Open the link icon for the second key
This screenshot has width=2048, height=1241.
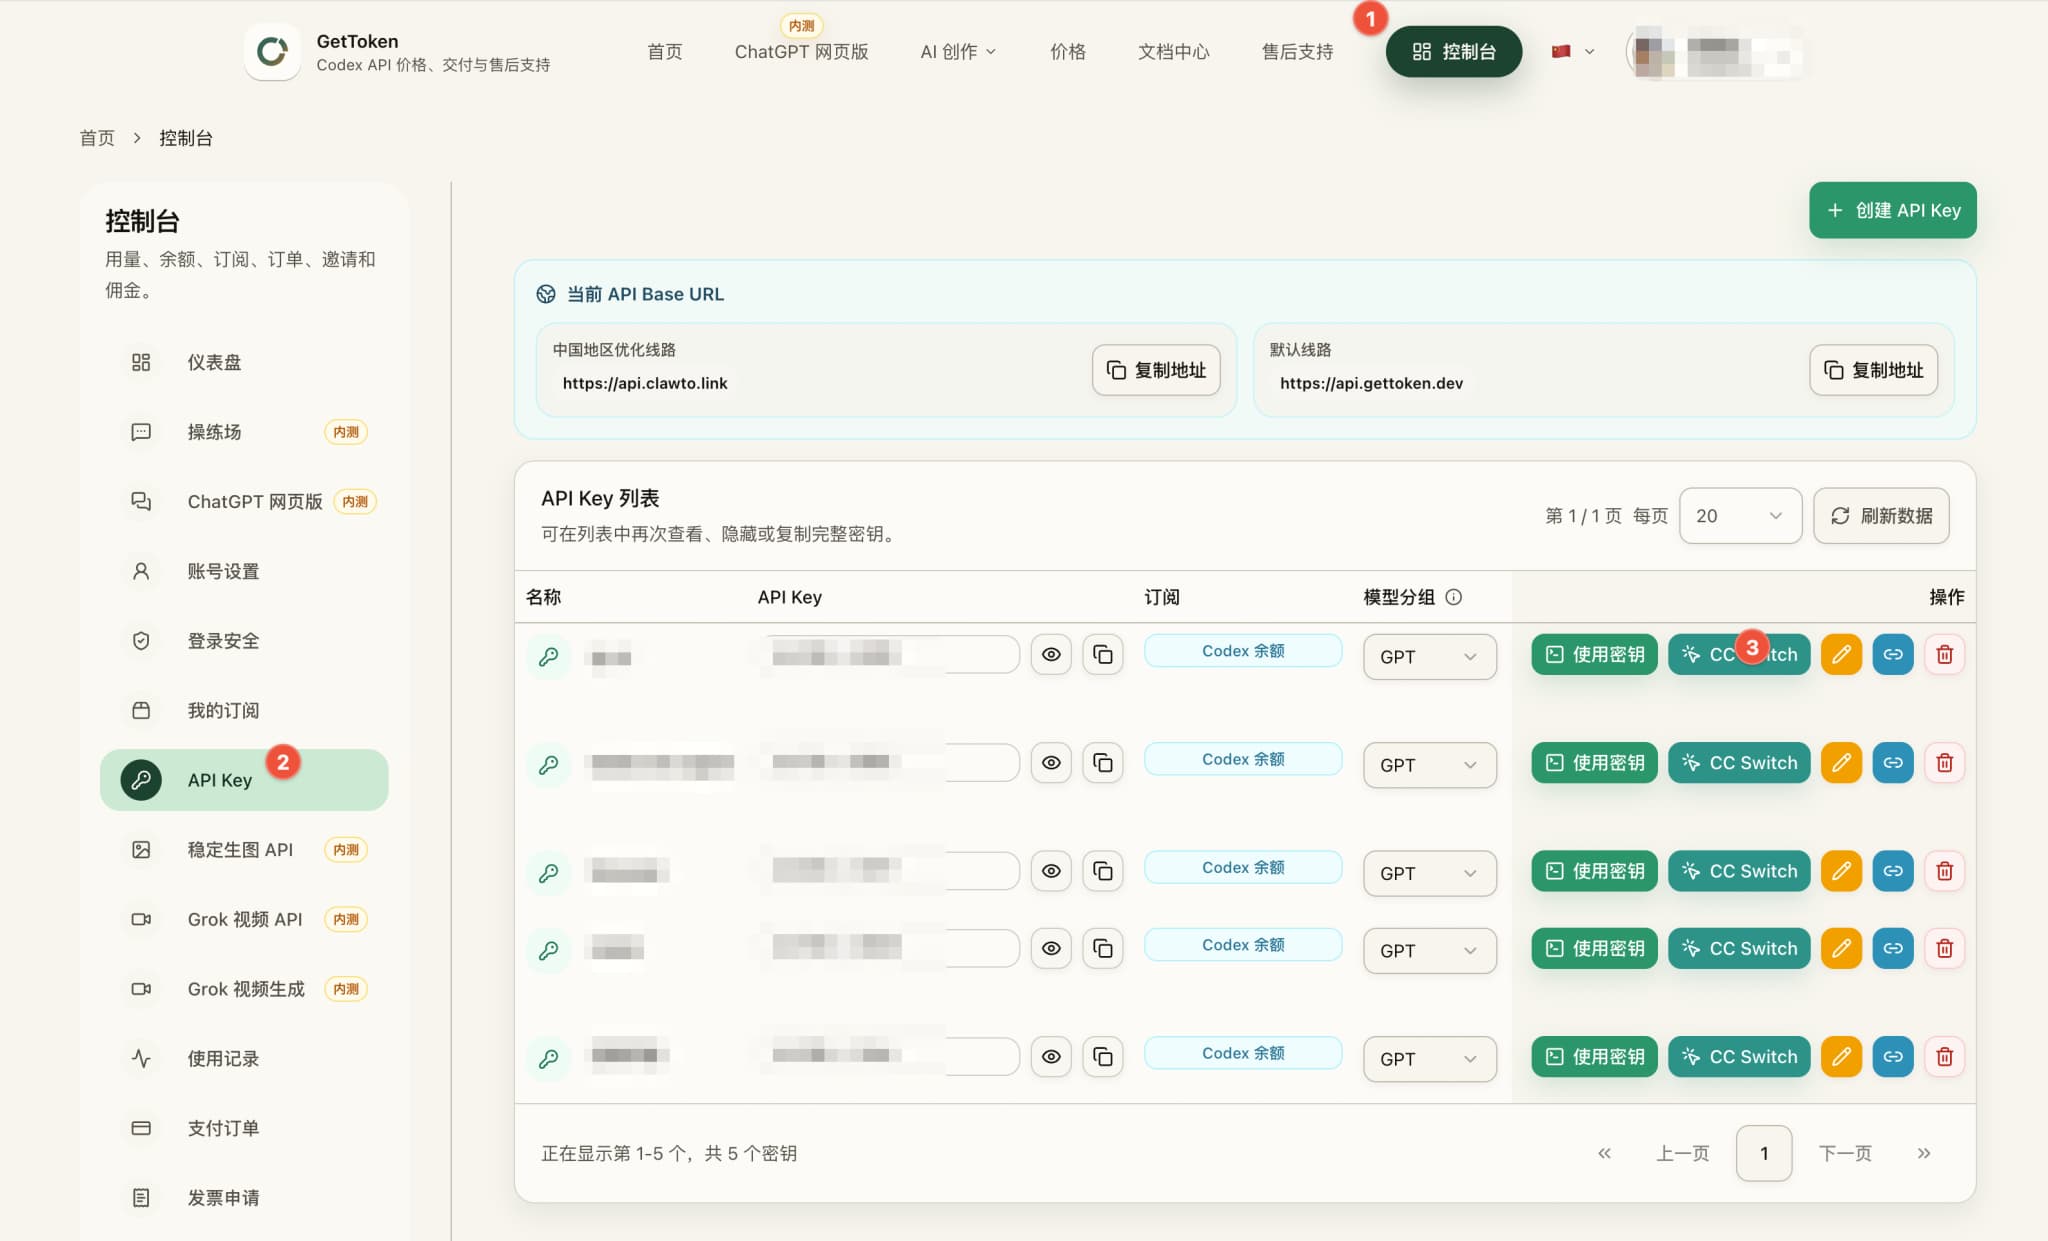coord(1893,763)
